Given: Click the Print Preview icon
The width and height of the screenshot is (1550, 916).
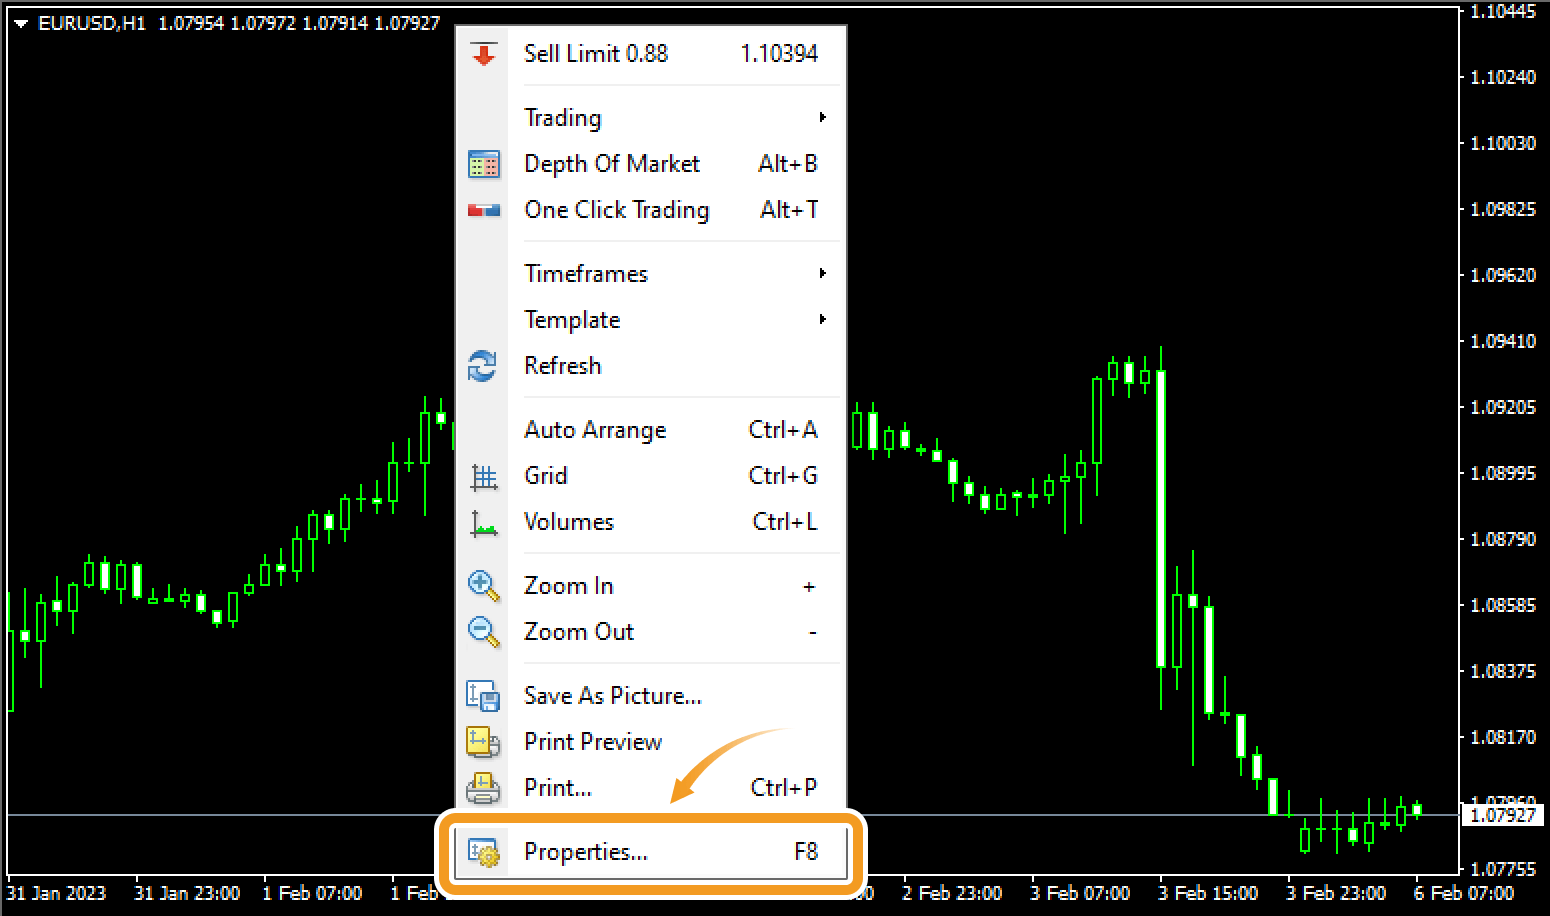Looking at the screenshot, I should click(x=484, y=742).
